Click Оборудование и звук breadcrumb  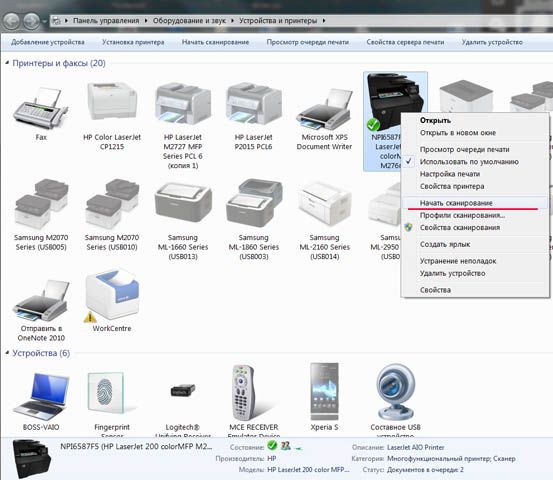pos(189,21)
